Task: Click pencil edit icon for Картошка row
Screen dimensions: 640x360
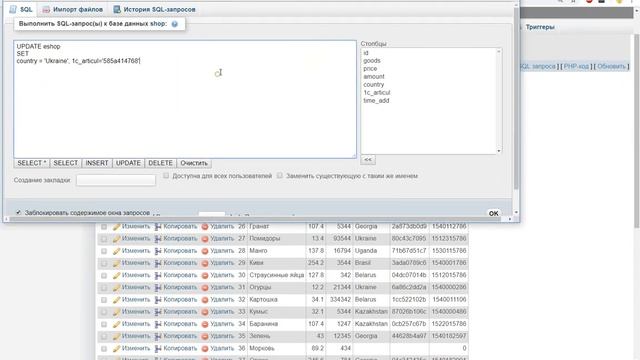Action: (x=117, y=300)
